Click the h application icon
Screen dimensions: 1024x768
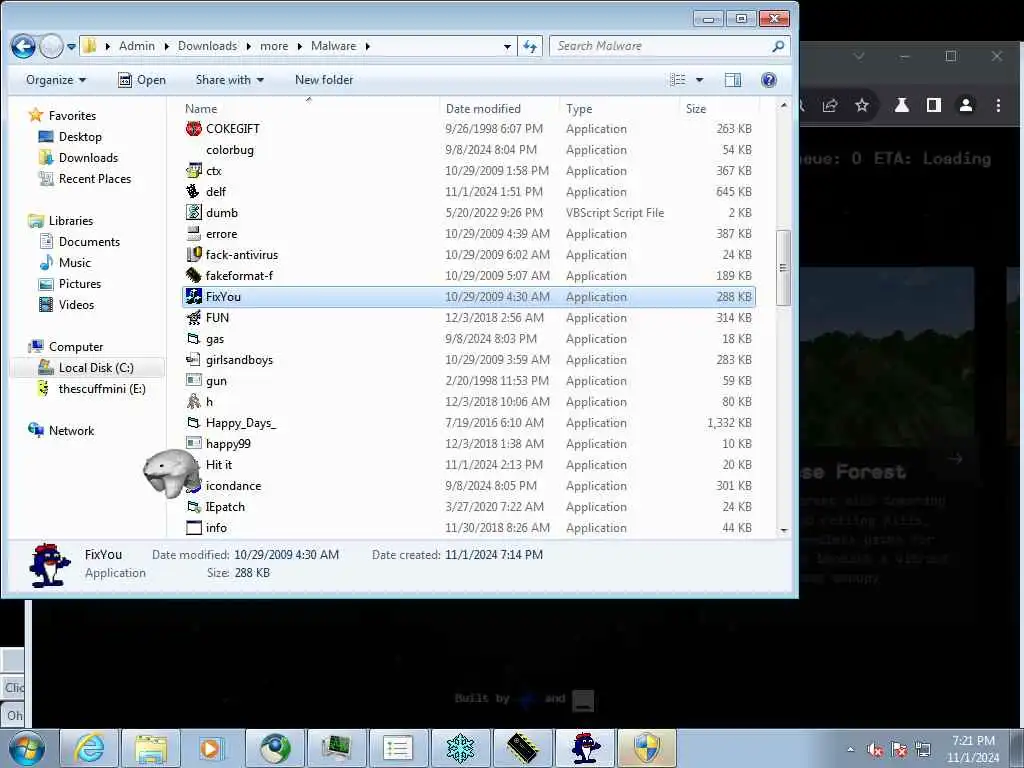pyautogui.click(x=193, y=402)
